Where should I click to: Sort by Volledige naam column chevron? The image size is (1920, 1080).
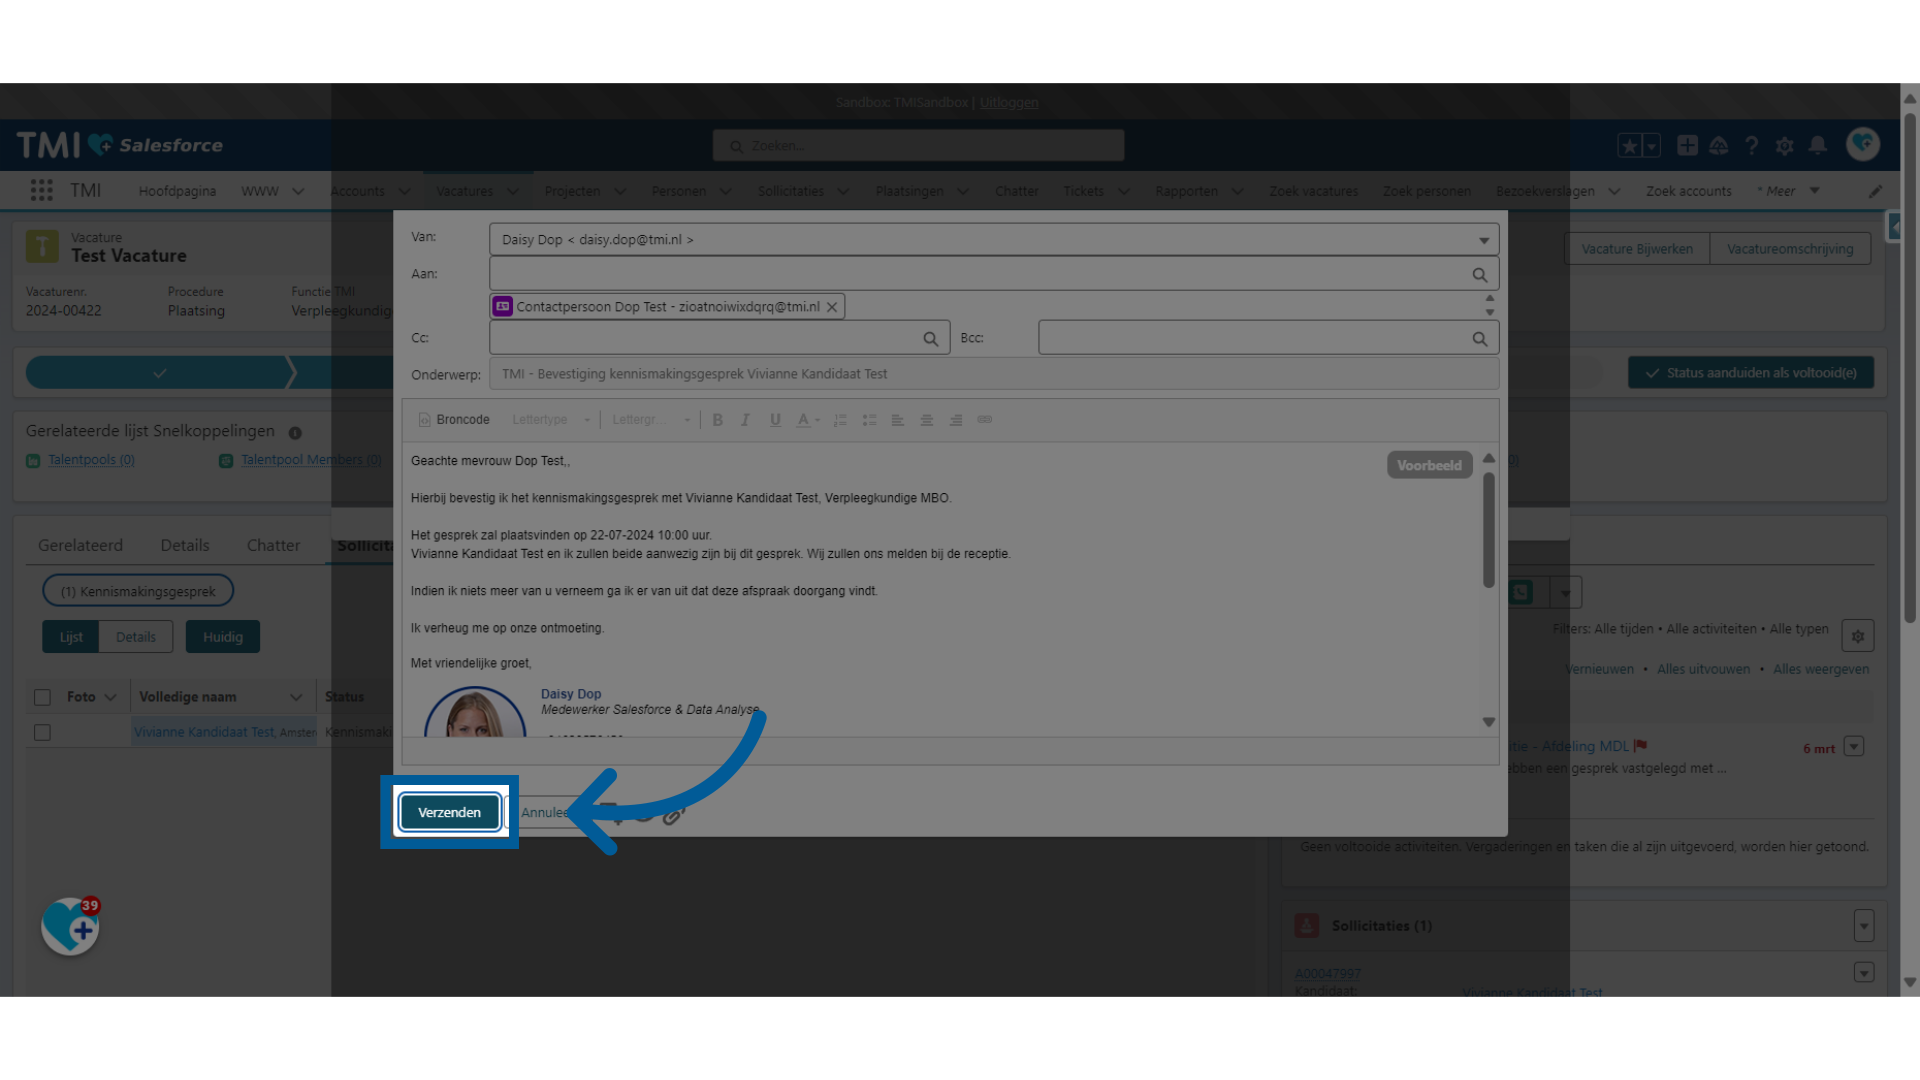pos(296,697)
